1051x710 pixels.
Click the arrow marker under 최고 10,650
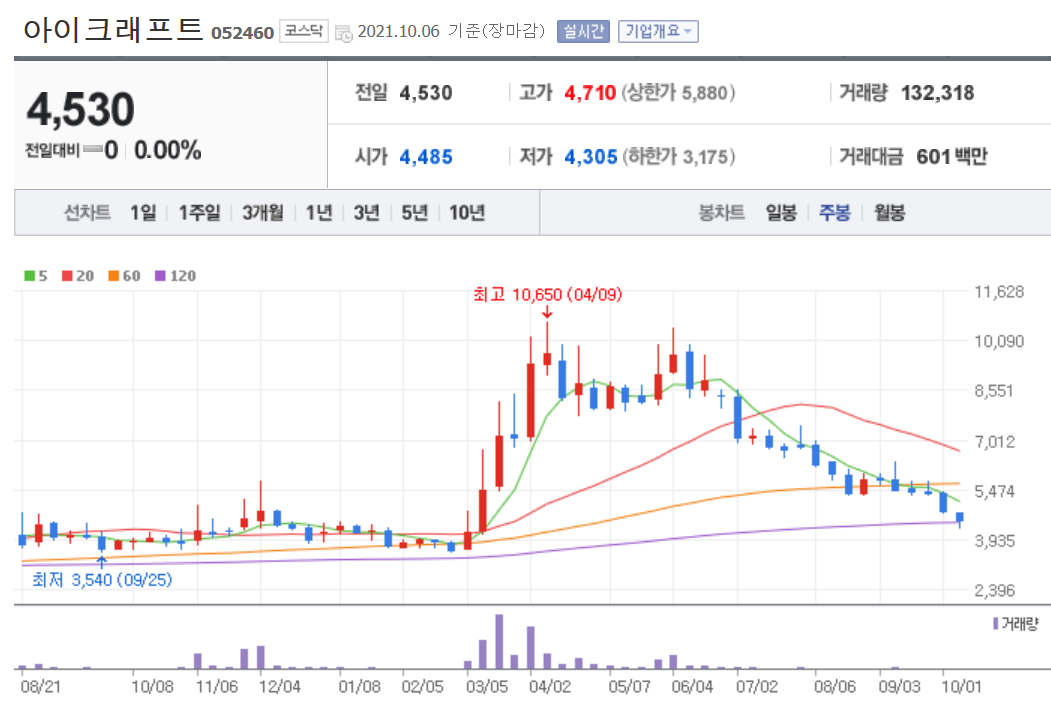[547, 313]
